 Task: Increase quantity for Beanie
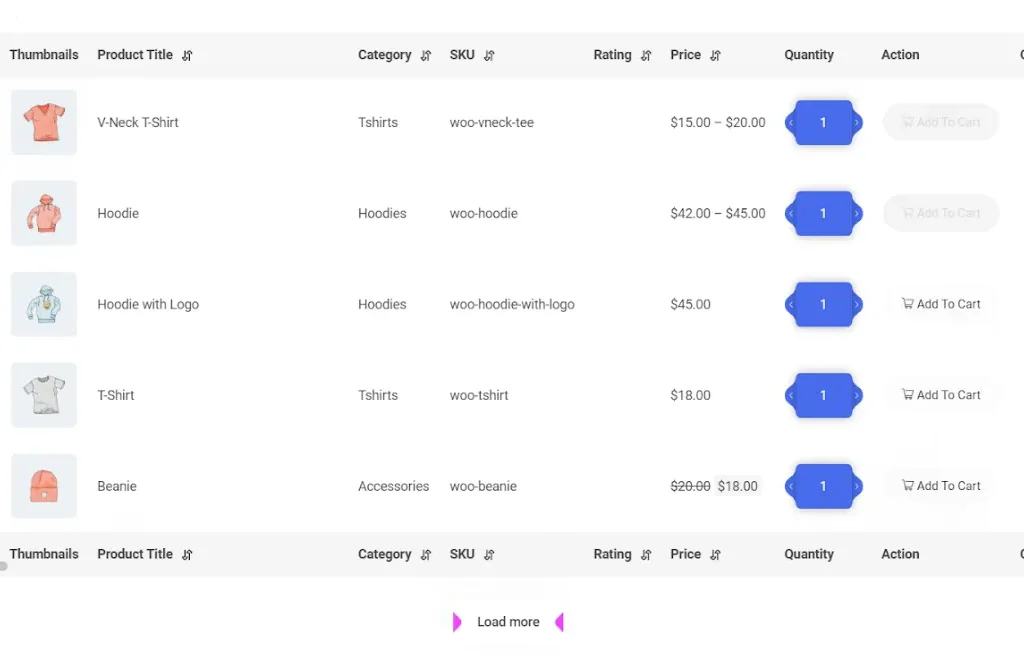(x=856, y=486)
